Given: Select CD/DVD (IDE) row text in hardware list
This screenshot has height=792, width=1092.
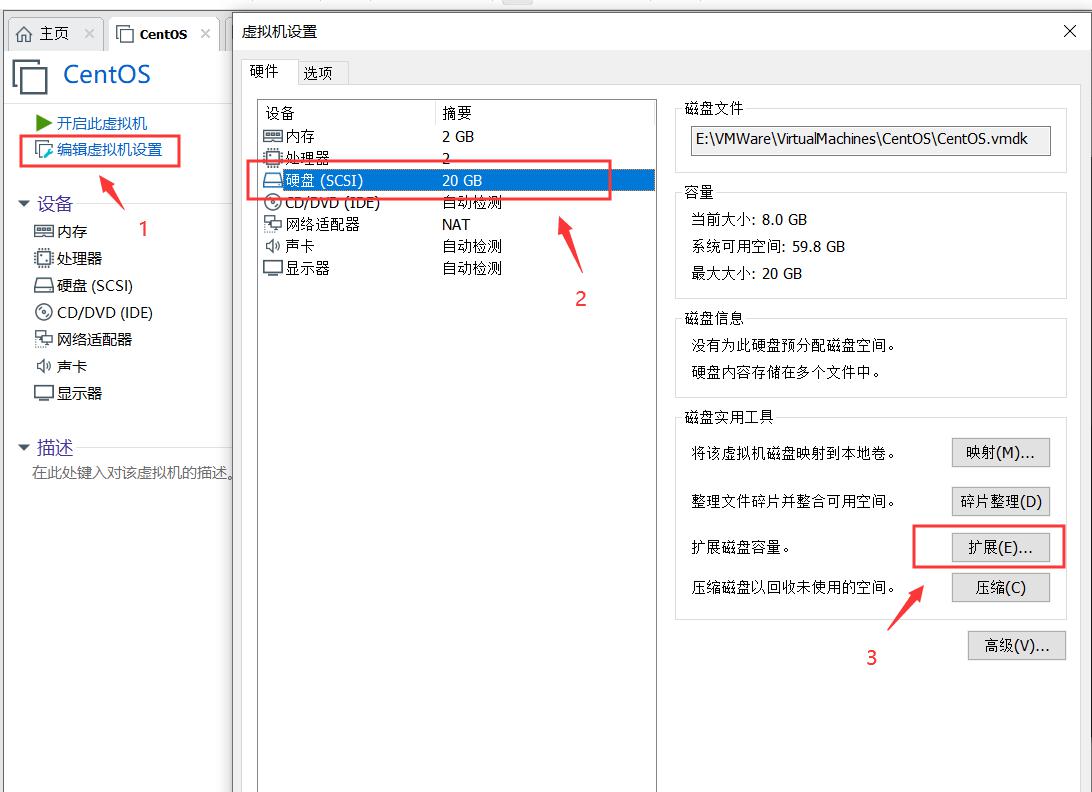Looking at the screenshot, I should click(333, 203).
